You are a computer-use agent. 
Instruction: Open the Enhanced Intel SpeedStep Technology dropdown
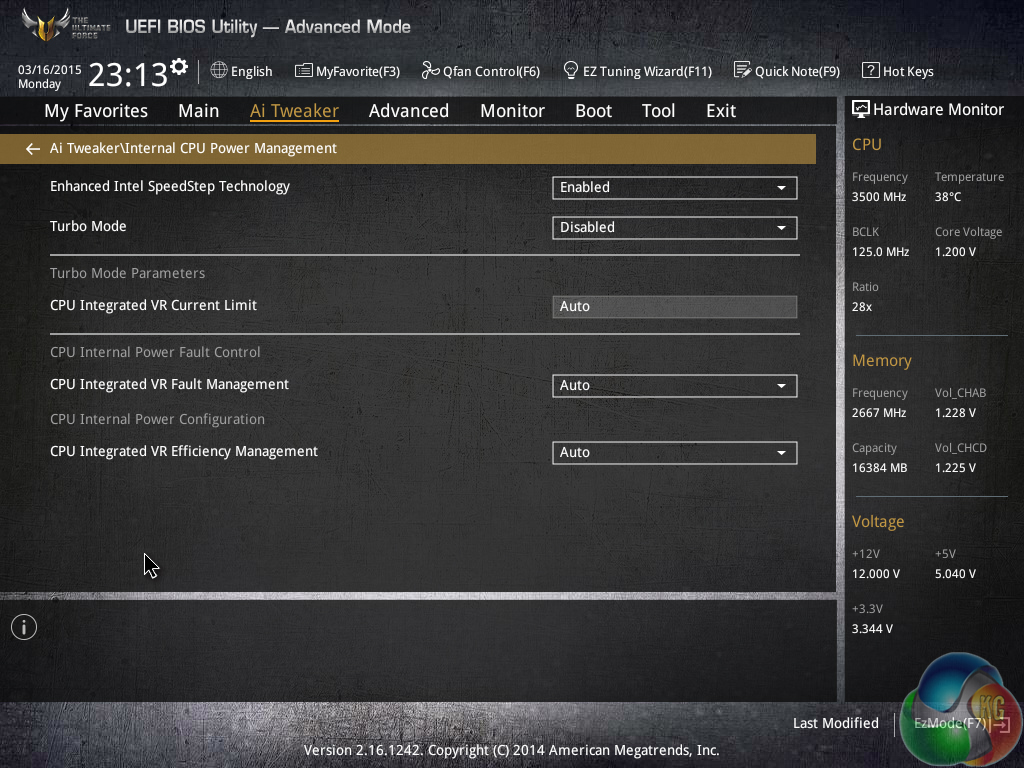point(674,188)
